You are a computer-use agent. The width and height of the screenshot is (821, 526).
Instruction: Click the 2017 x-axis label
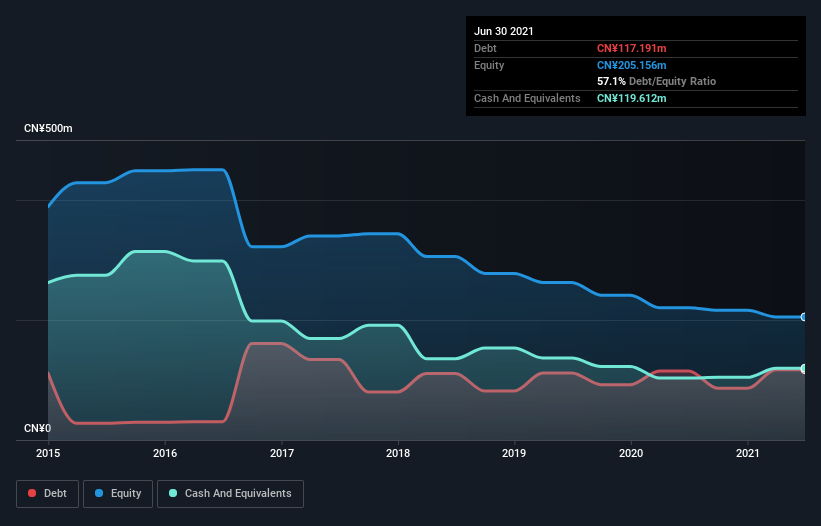[x=282, y=453]
